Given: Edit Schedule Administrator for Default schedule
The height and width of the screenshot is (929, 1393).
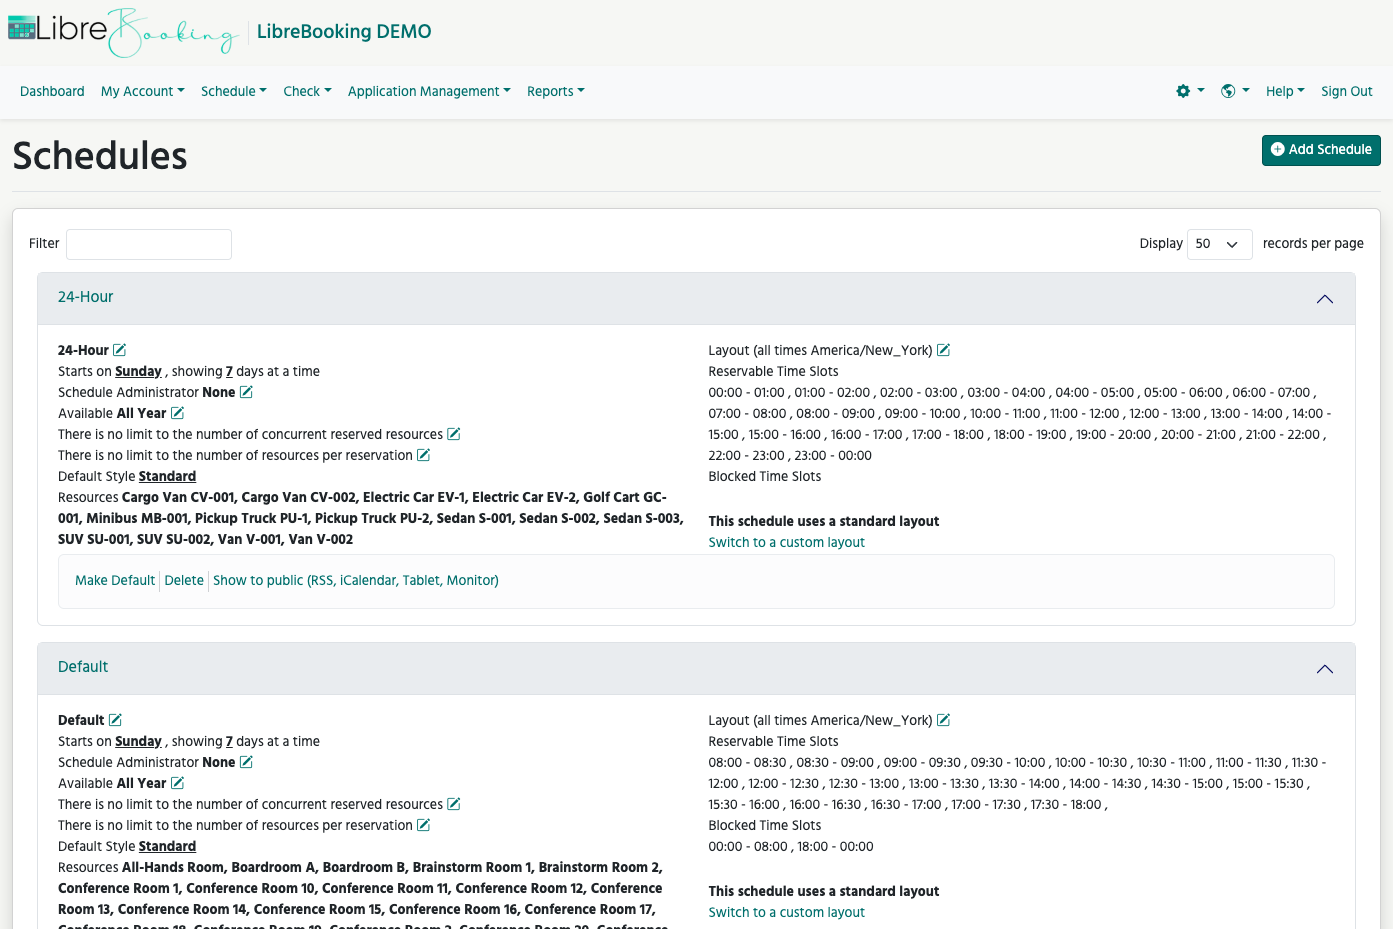Looking at the screenshot, I should pos(246,762).
